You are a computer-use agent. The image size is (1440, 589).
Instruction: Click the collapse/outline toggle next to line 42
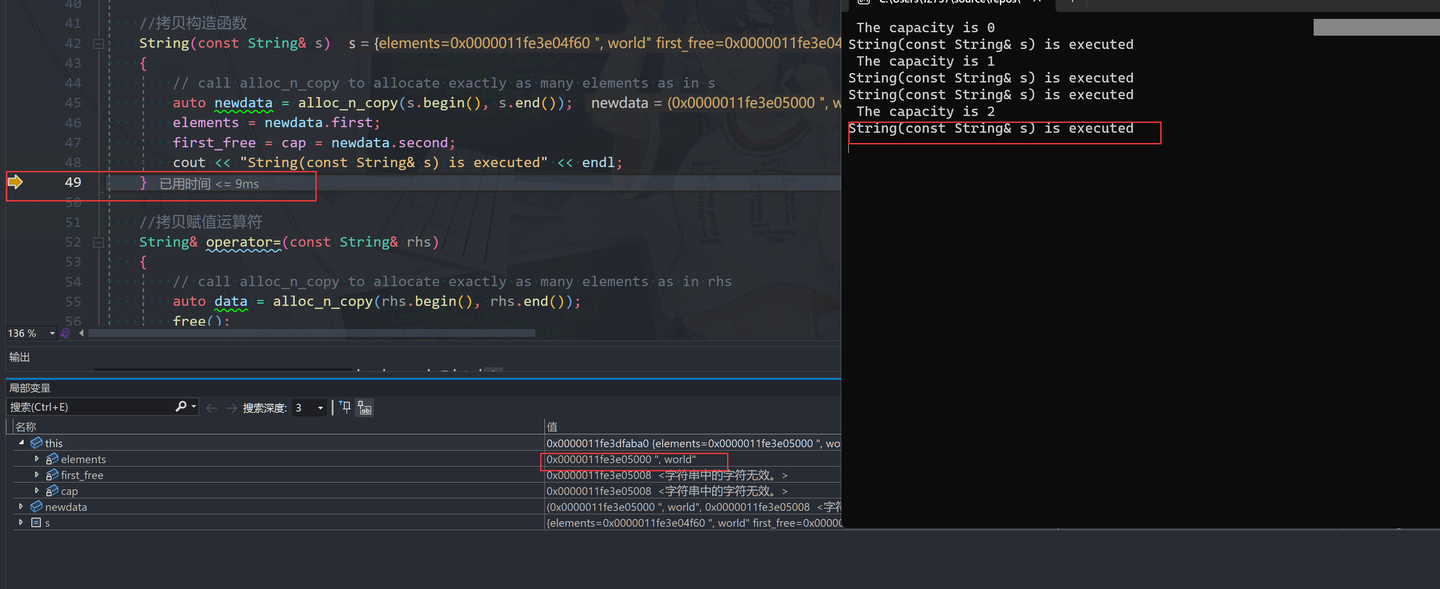tap(97, 44)
